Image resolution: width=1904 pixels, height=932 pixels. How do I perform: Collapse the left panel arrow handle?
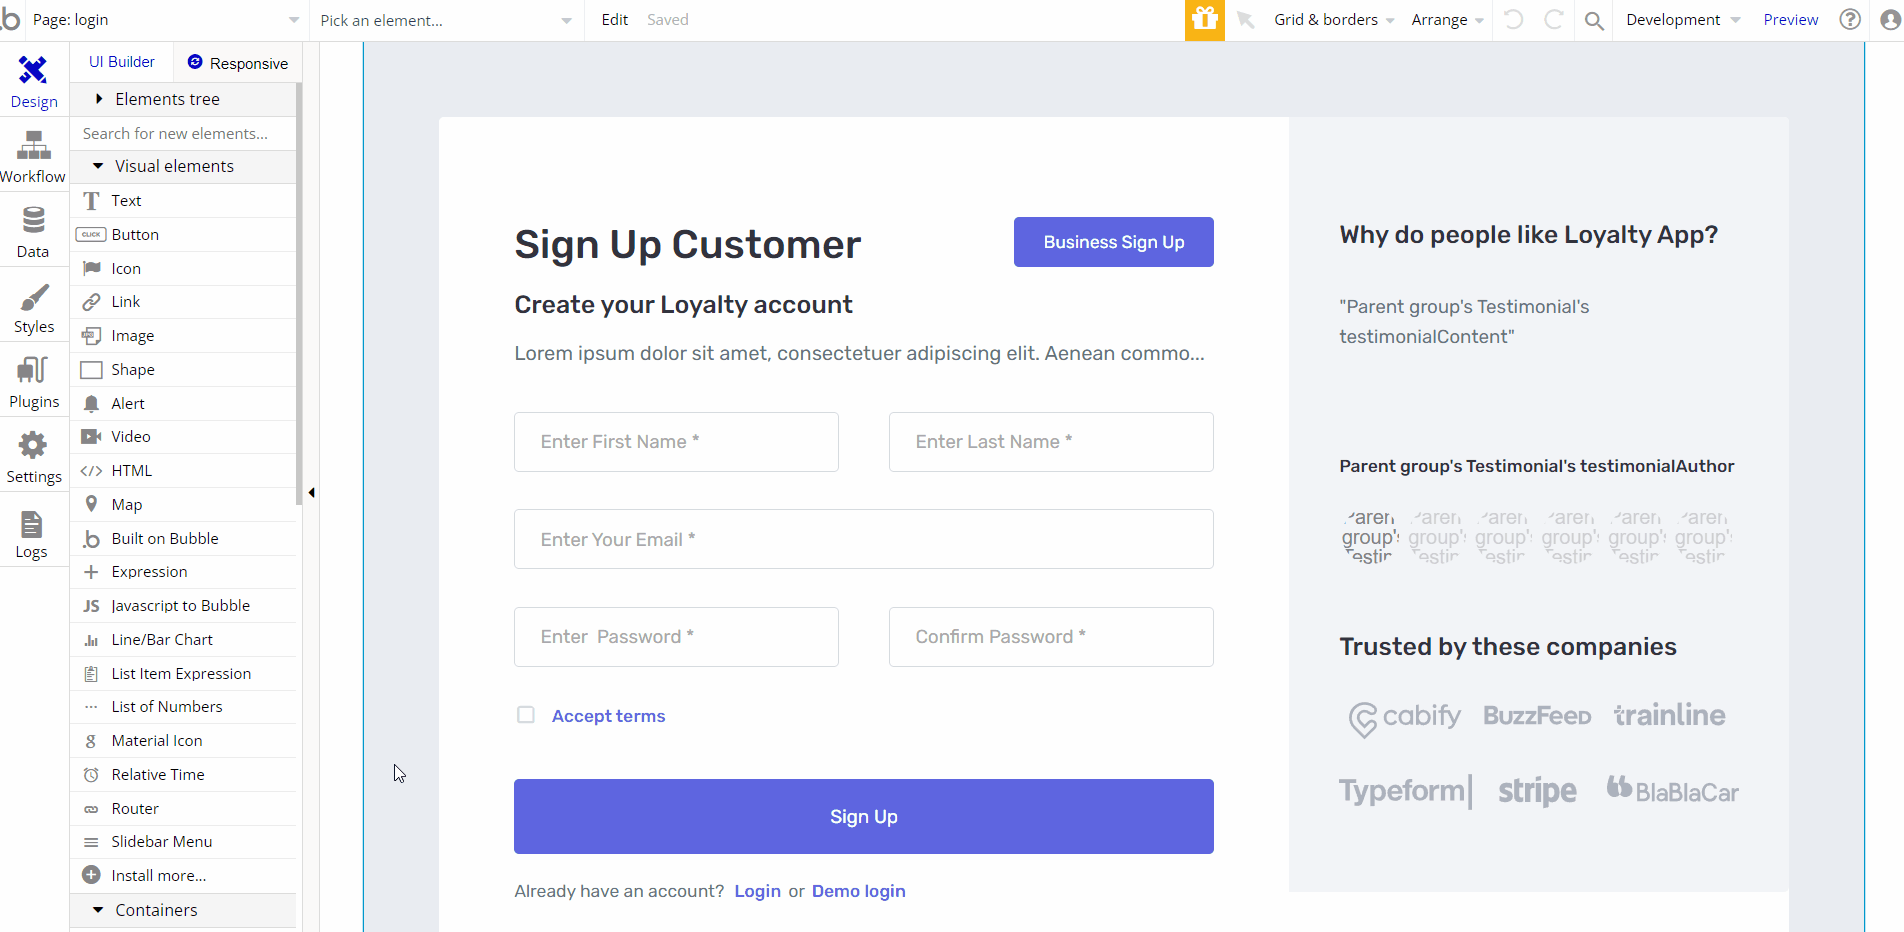[312, 492]
